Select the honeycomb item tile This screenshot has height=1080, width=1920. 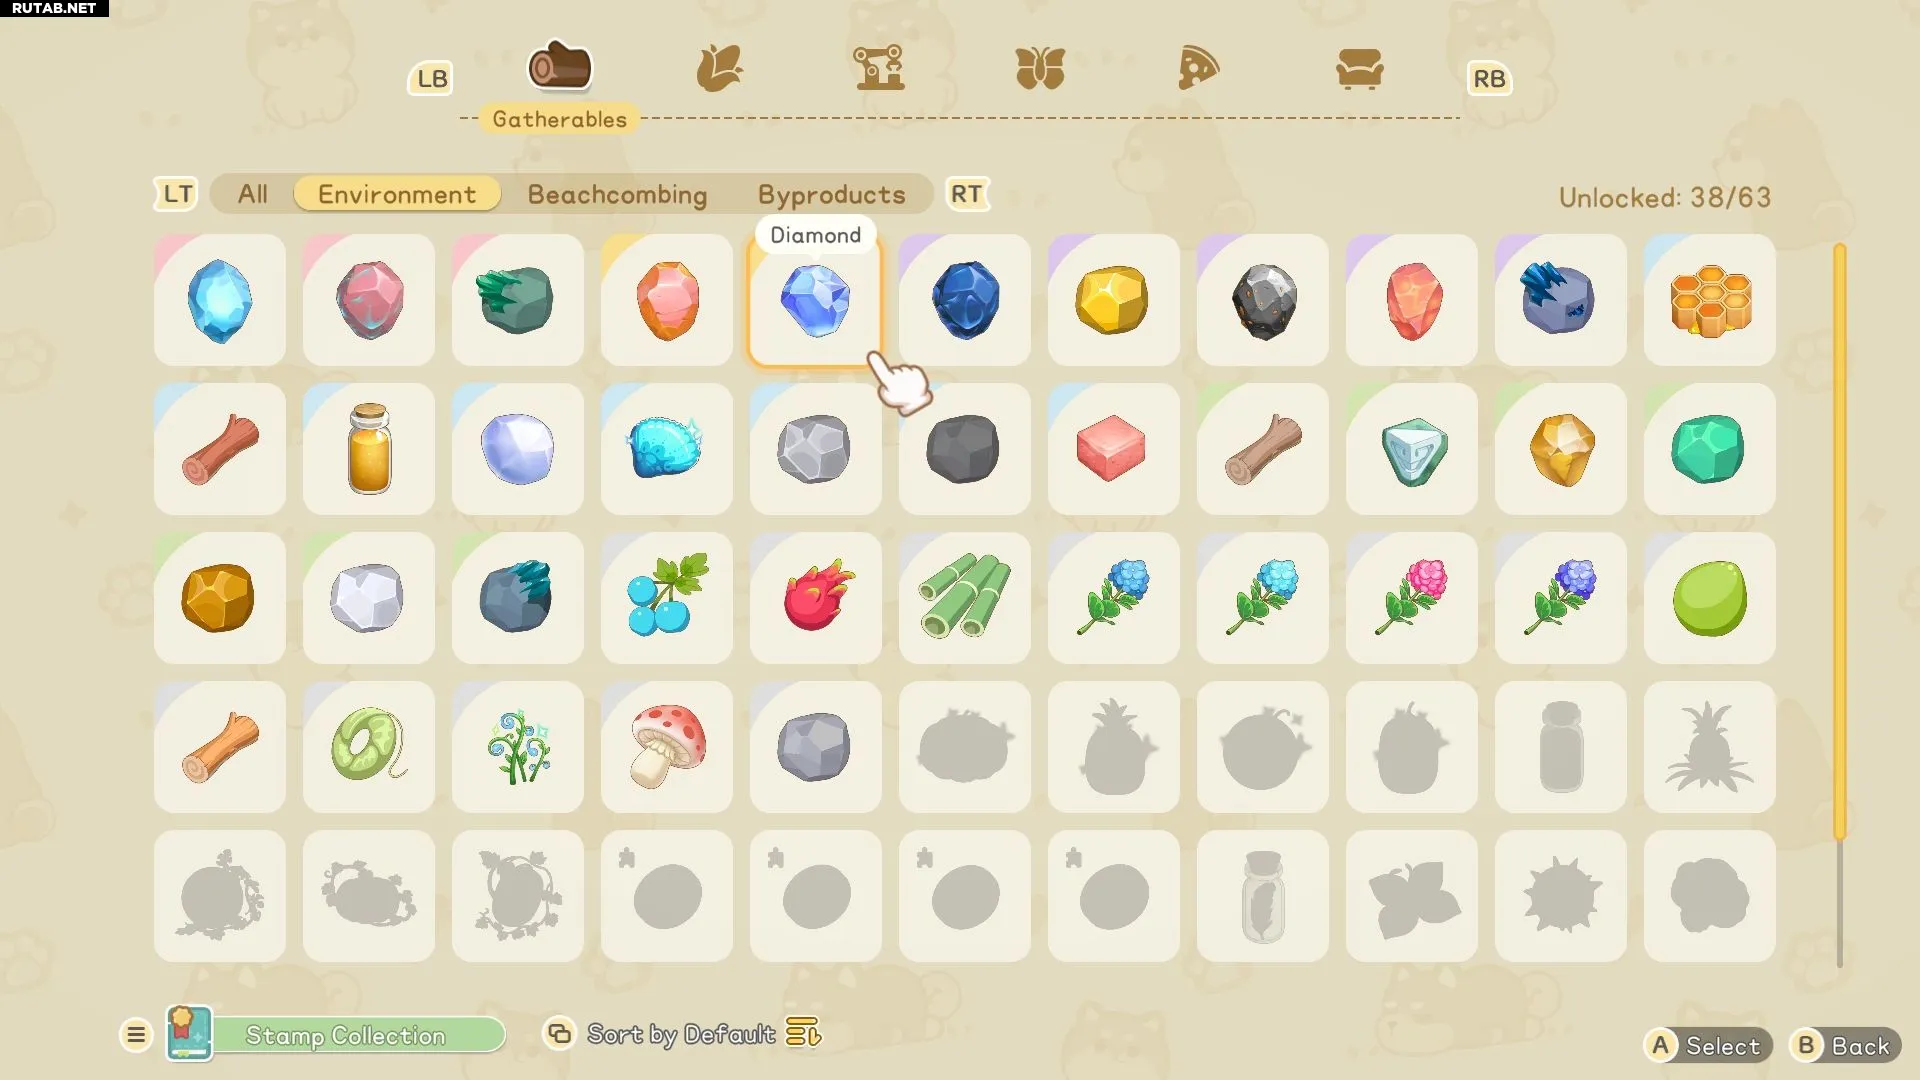click(1710, 300)
